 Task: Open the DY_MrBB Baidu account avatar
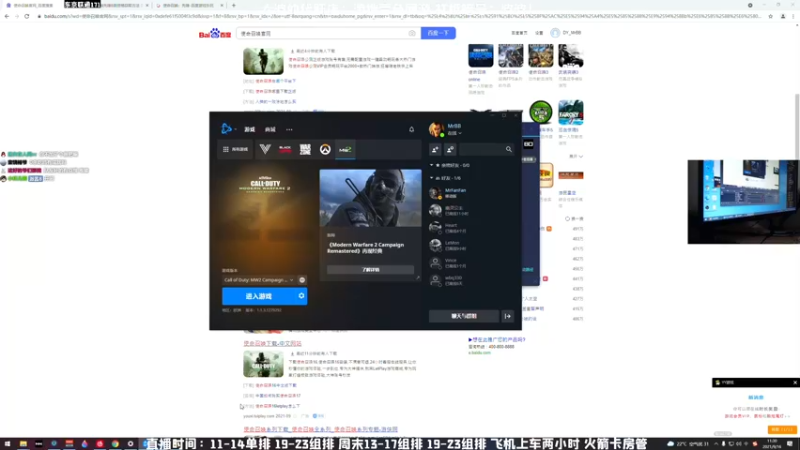pos(555,33)
